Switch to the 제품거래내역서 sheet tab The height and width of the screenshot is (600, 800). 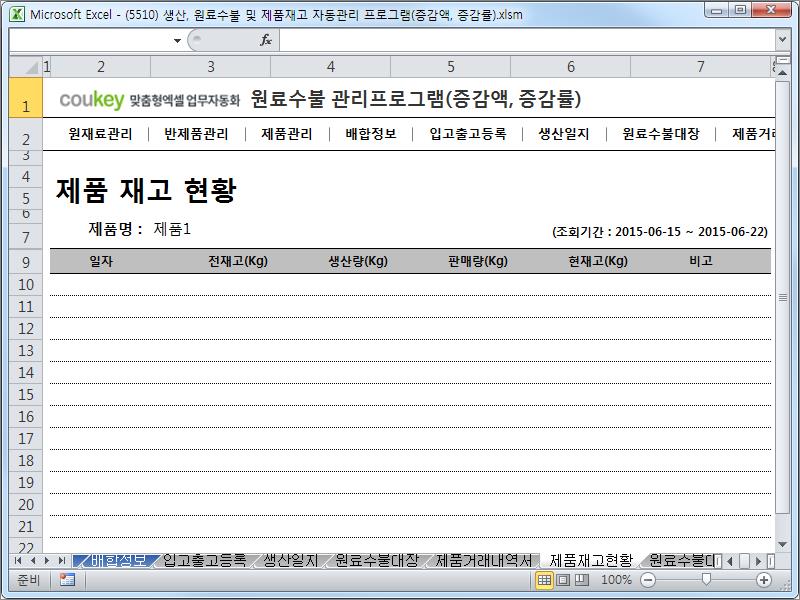tap(484, 561)
